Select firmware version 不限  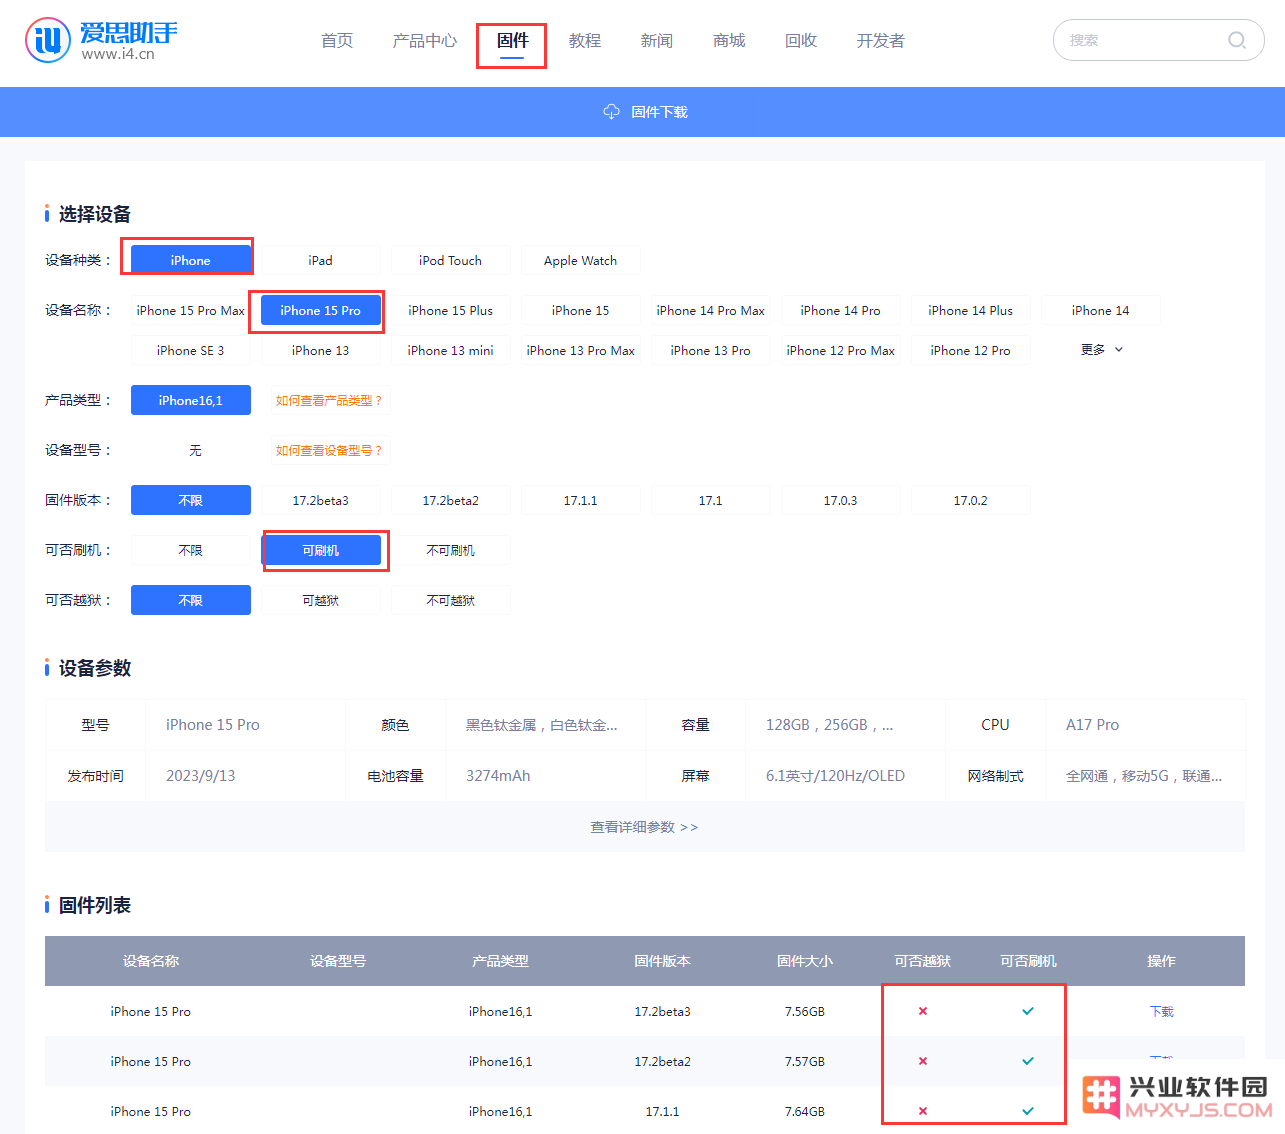(191, 500)
